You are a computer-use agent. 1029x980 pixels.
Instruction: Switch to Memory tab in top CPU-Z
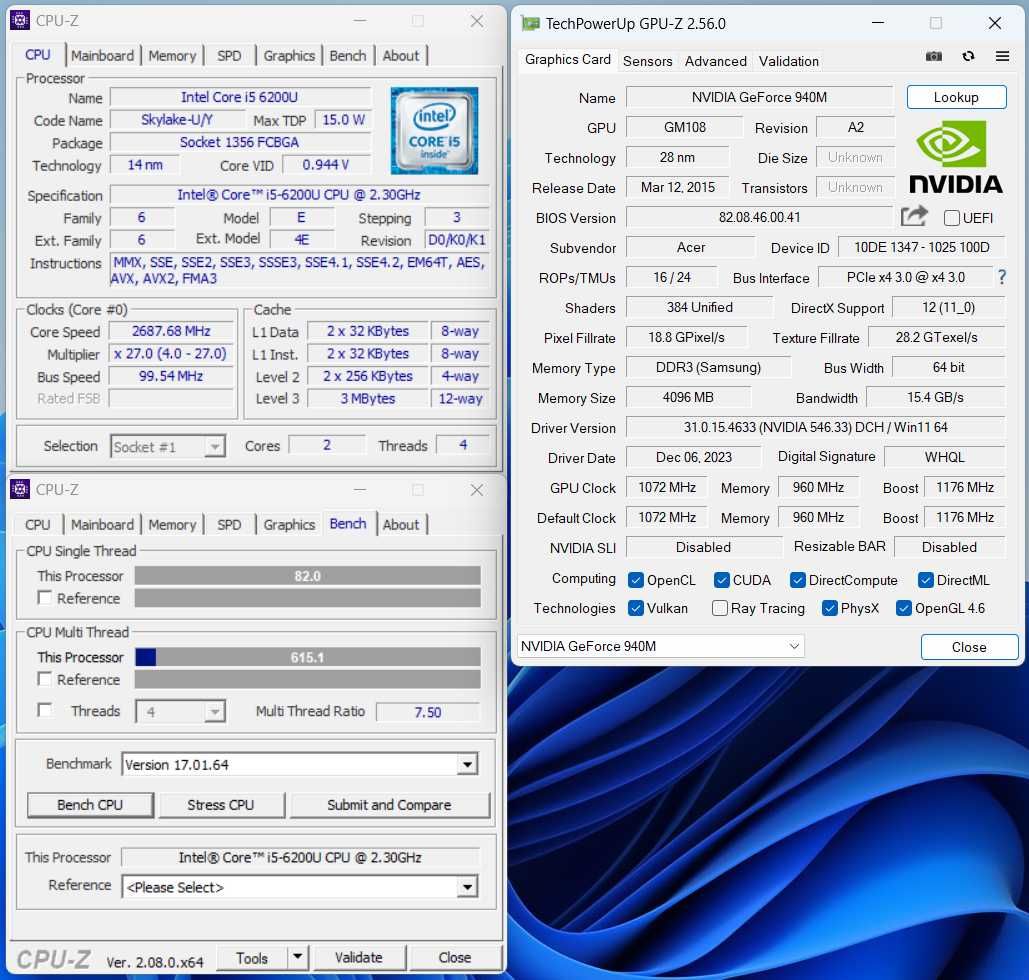(172, 56)
